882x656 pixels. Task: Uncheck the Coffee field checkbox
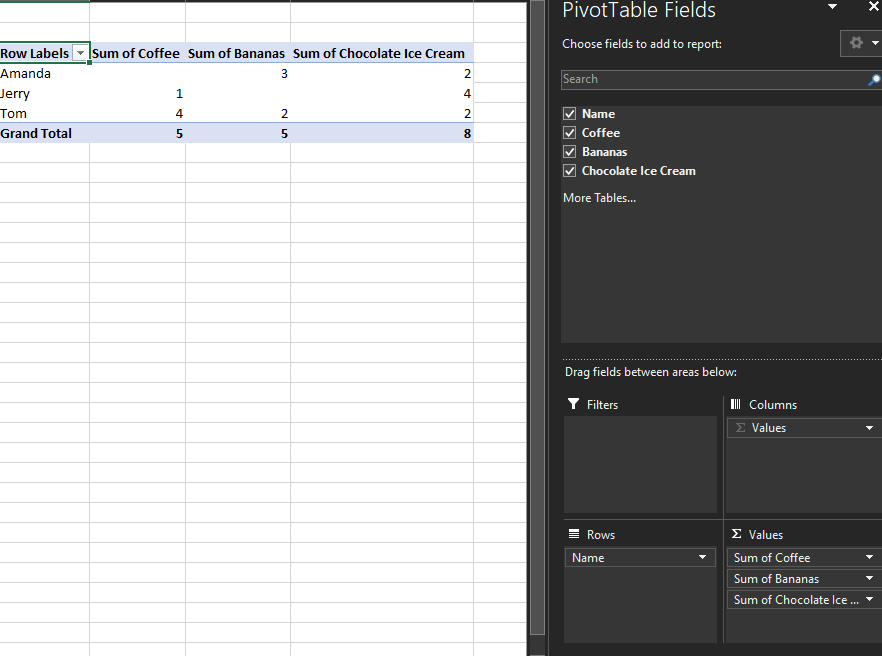point(569,133)
